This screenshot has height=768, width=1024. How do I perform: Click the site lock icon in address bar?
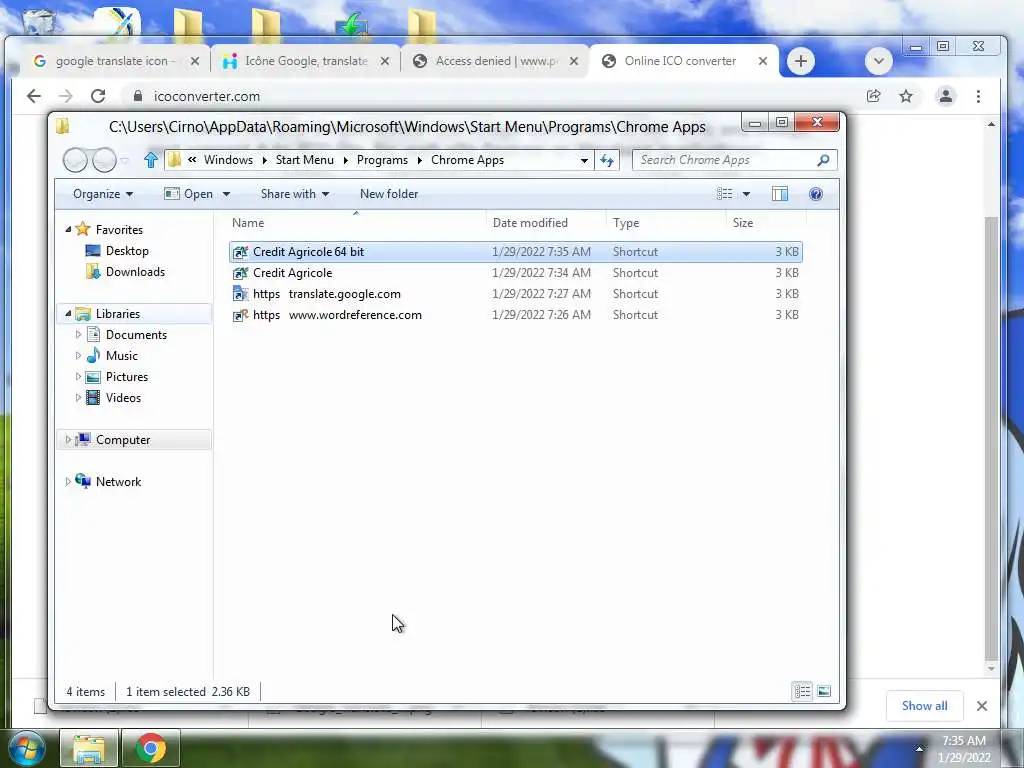coord(137,96)
